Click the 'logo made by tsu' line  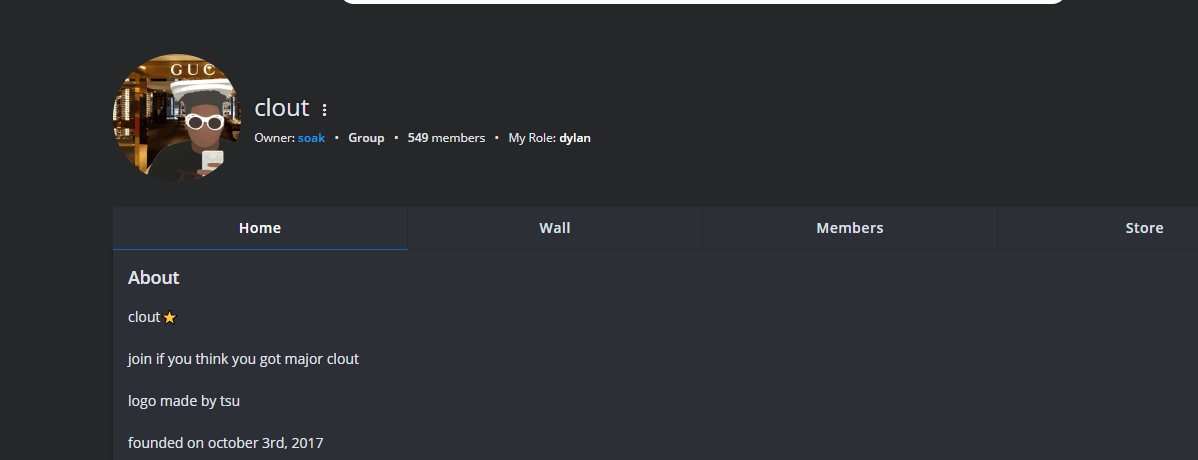pos(184,401)
